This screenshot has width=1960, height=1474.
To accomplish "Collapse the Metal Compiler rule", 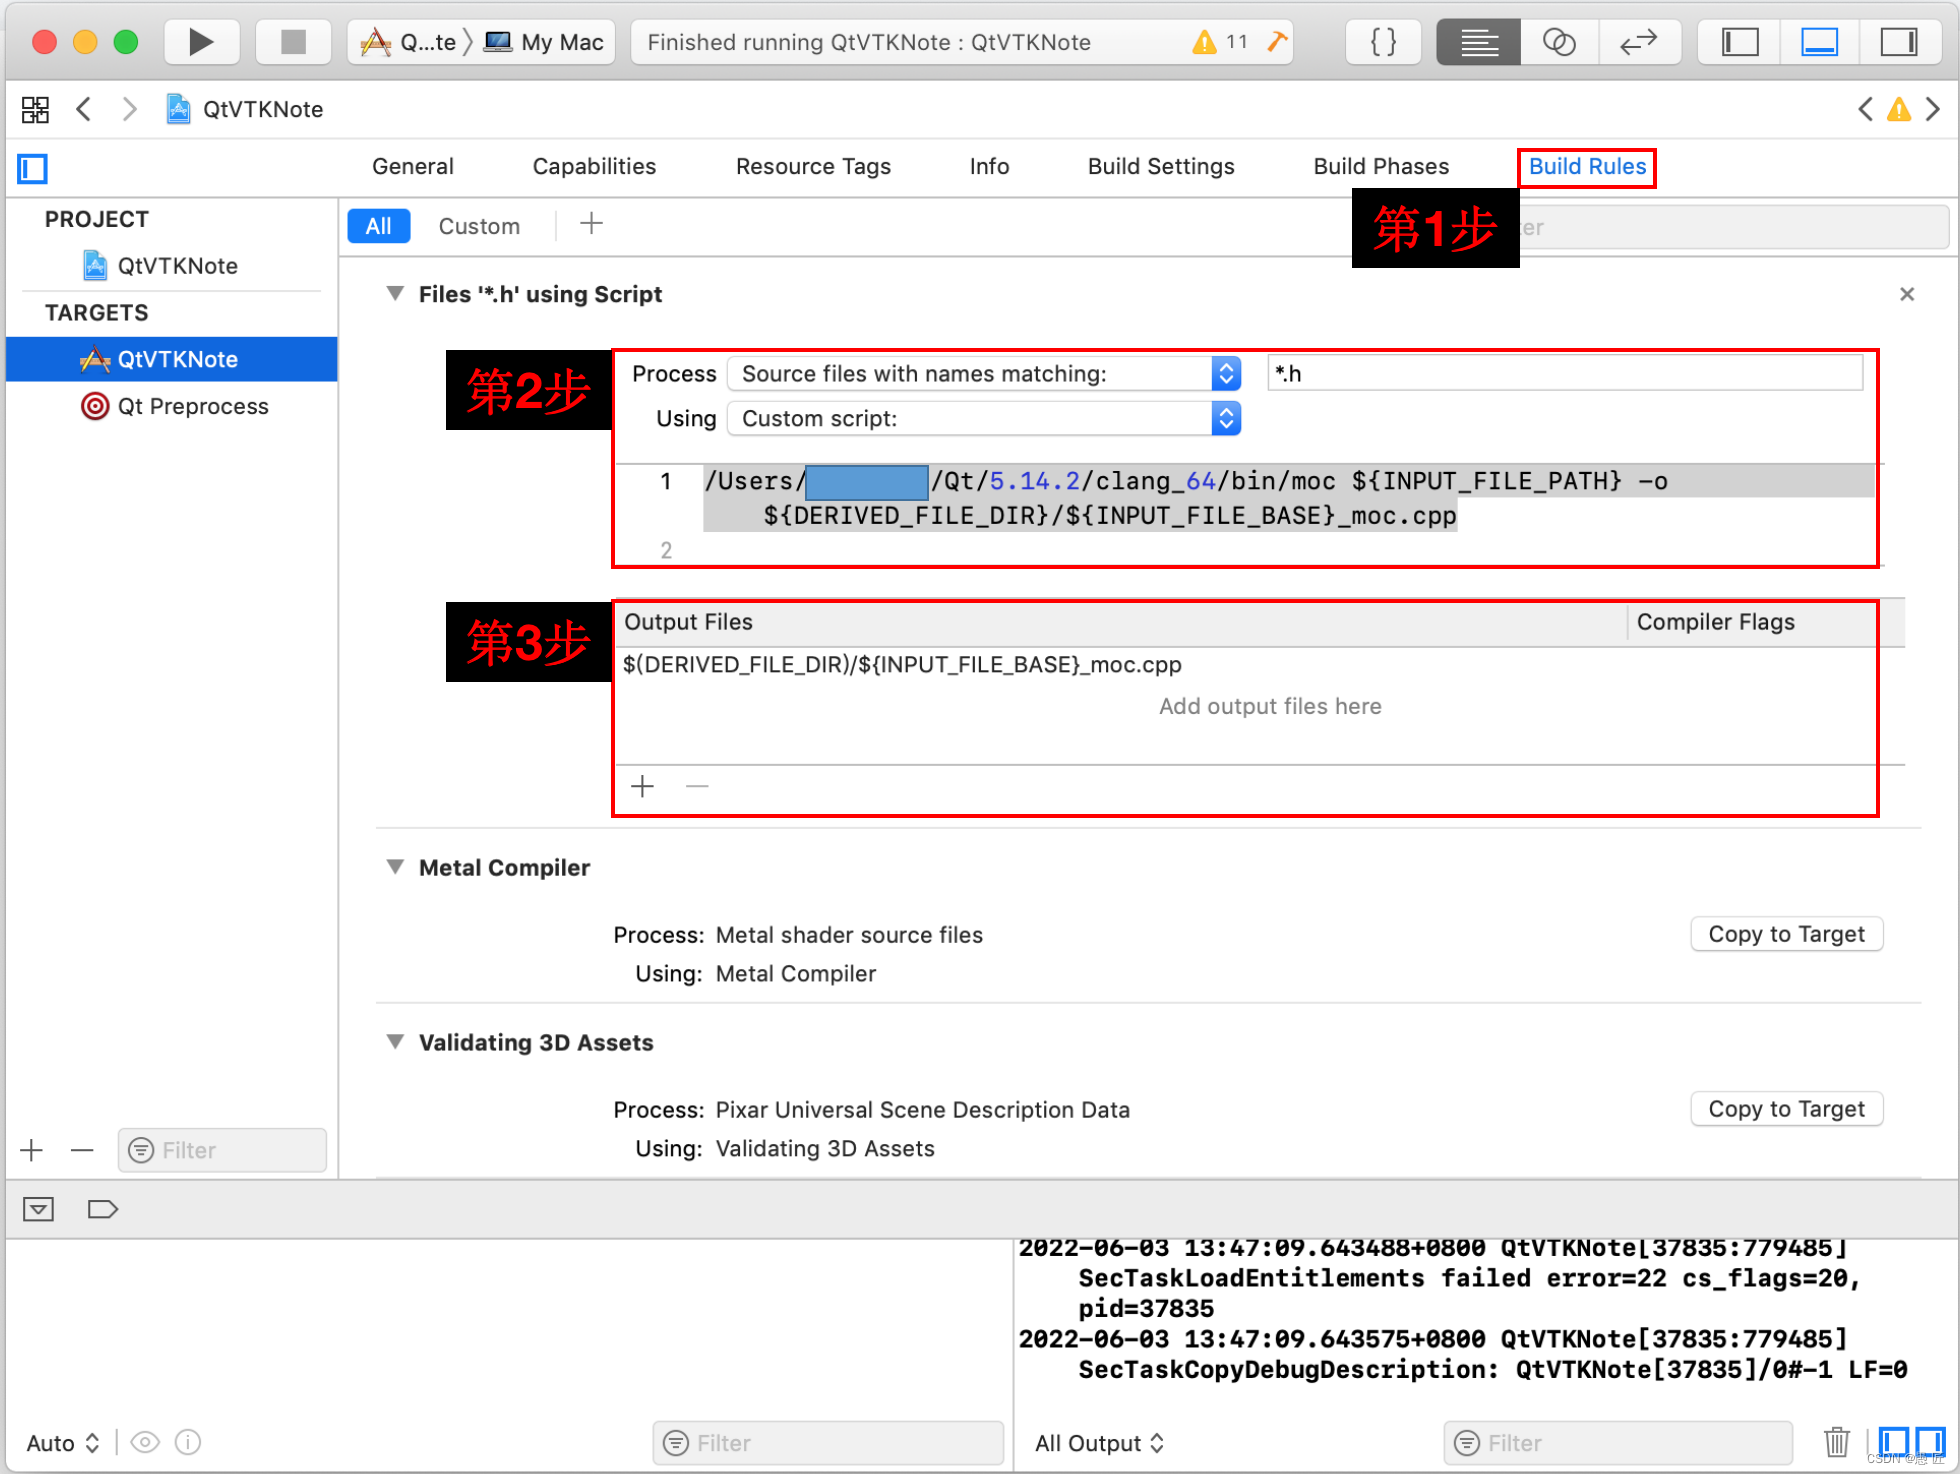I will point(395,867).
